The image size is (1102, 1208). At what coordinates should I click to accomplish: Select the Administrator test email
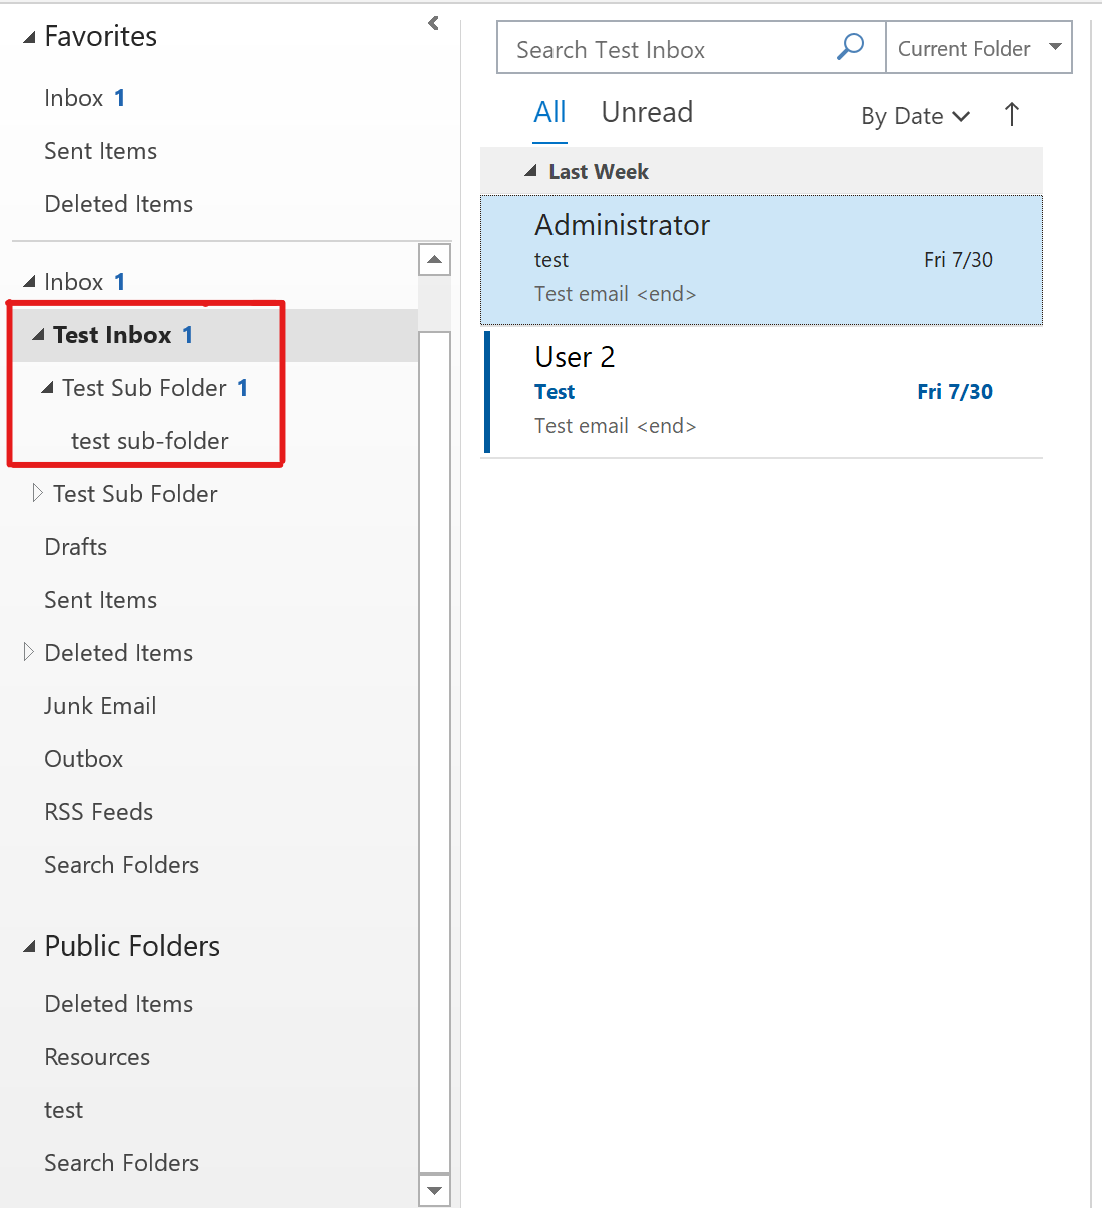[762, 260]
